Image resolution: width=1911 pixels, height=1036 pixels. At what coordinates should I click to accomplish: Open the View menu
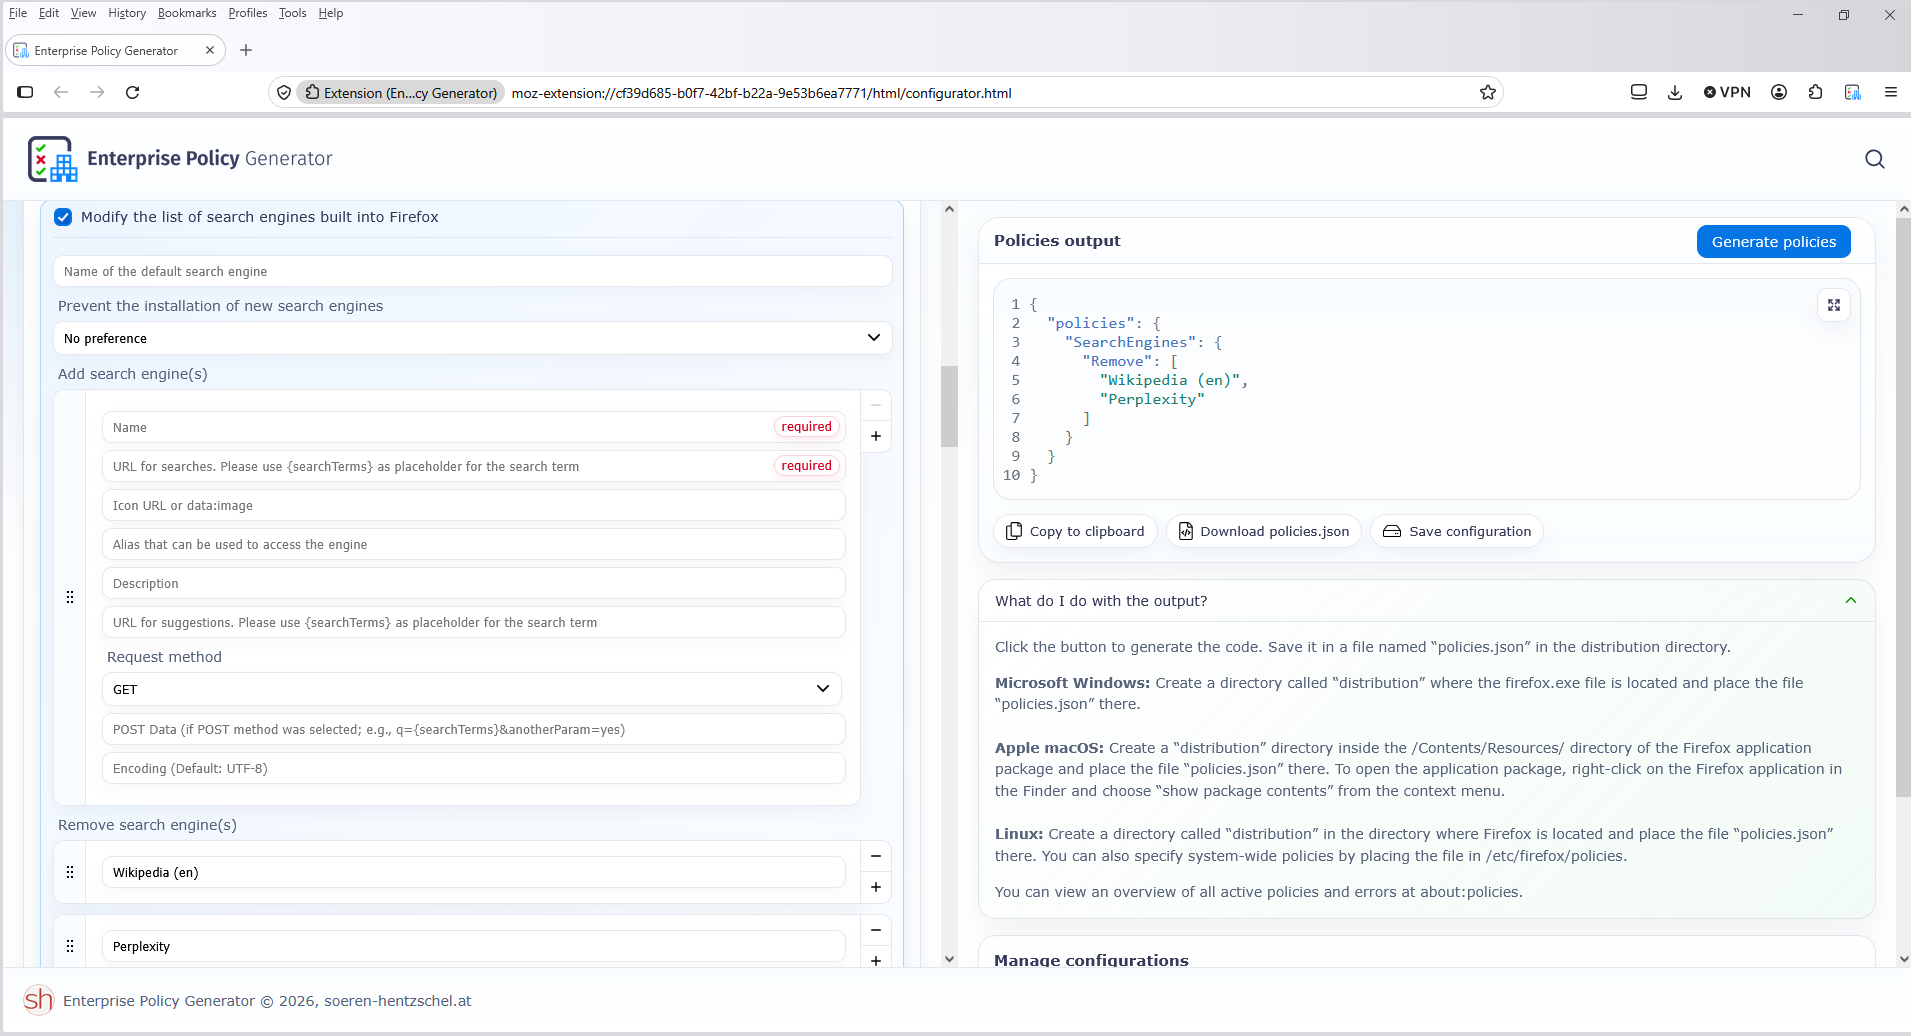coord(83,13)
